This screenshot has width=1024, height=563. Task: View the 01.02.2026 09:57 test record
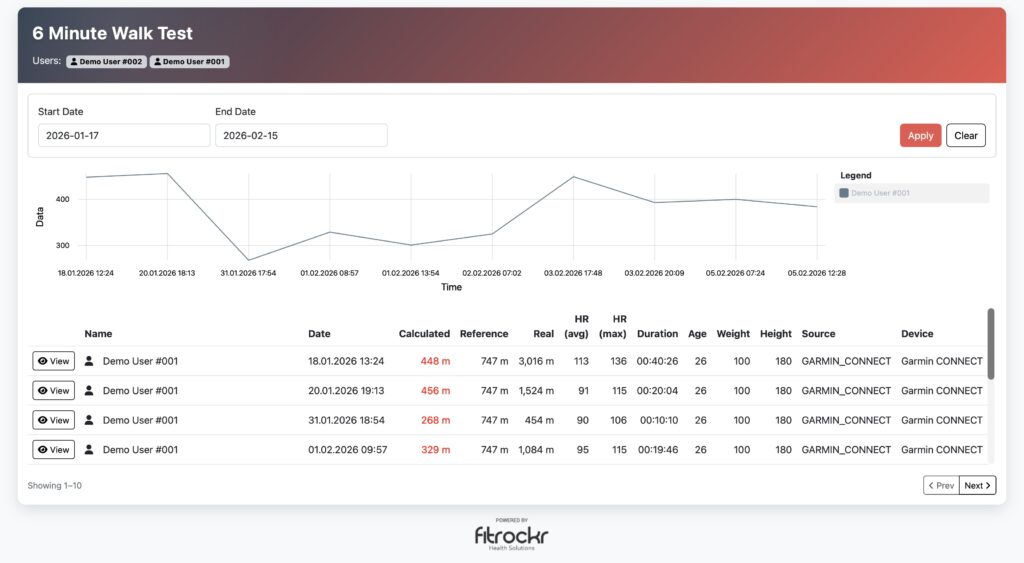click(x=53, y=450)
